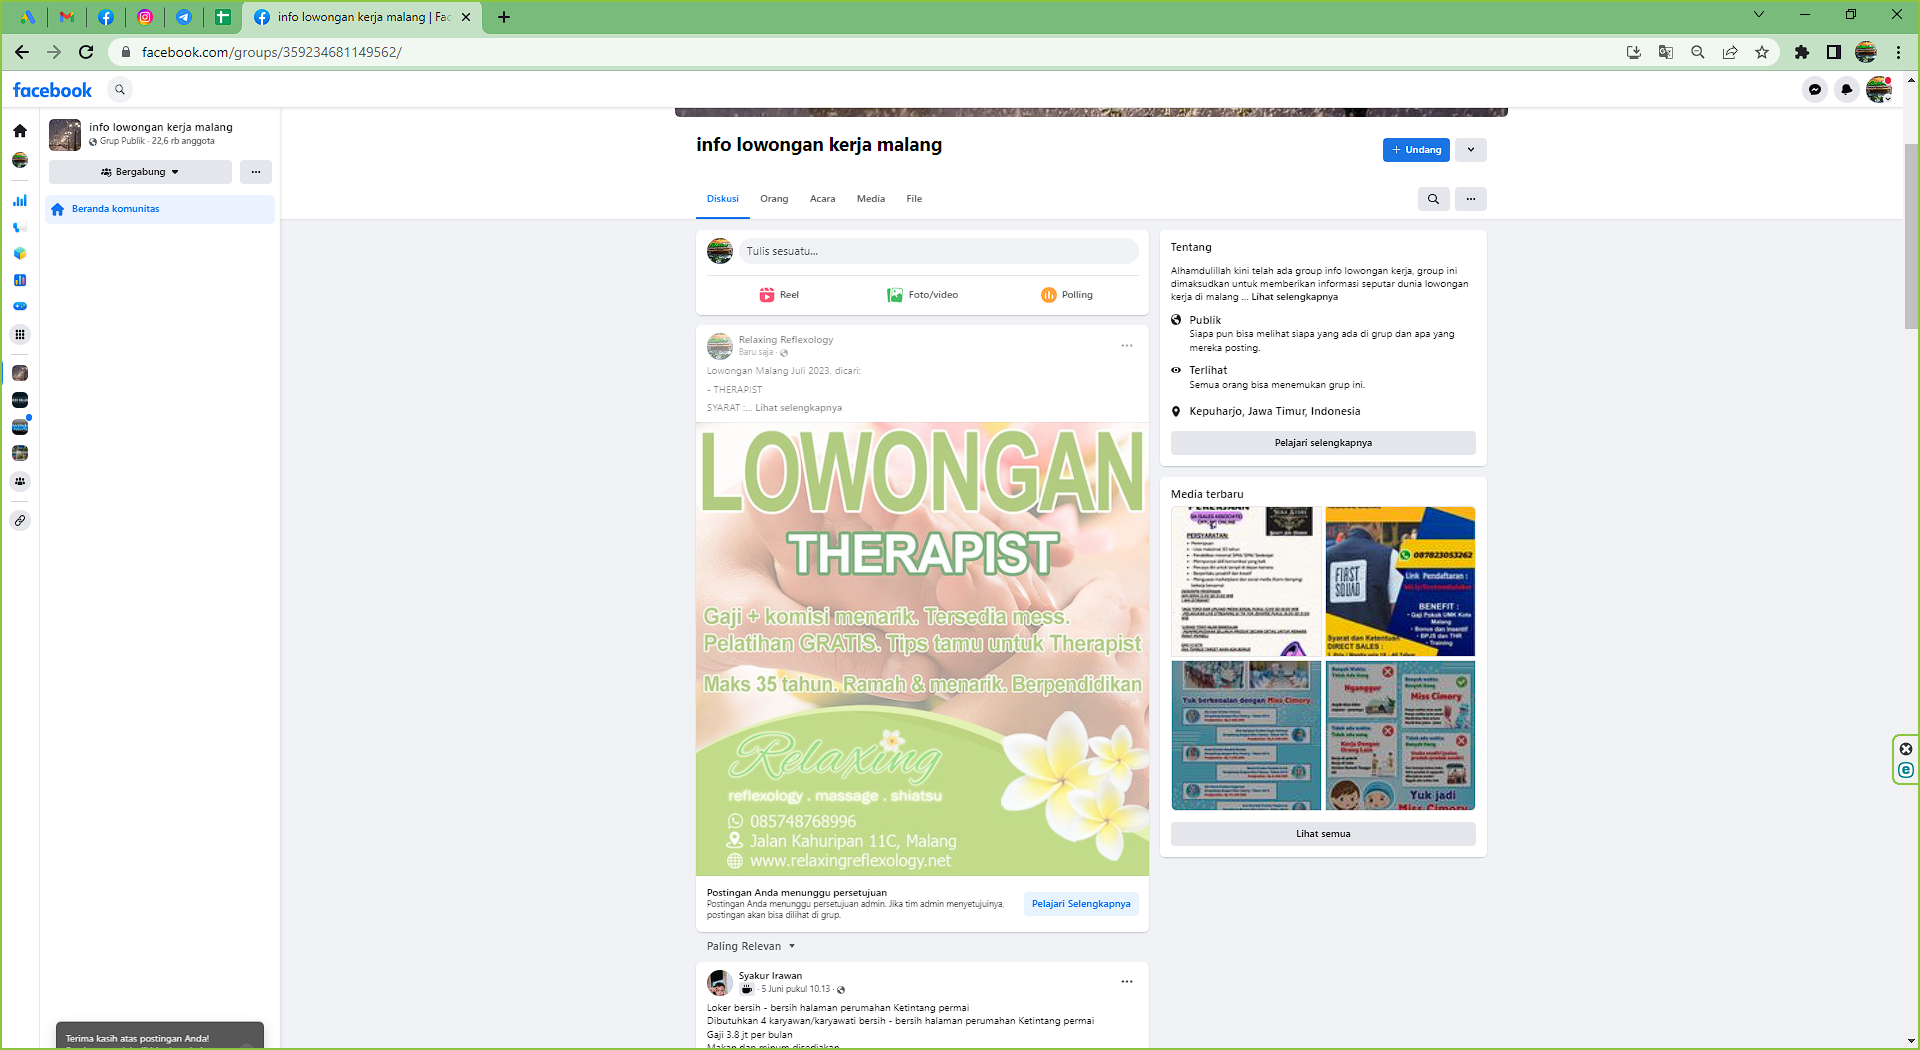Open a new browser tab
Image resolution: width=1920 pixels, height=1050 pixels.
coord(504,17)
